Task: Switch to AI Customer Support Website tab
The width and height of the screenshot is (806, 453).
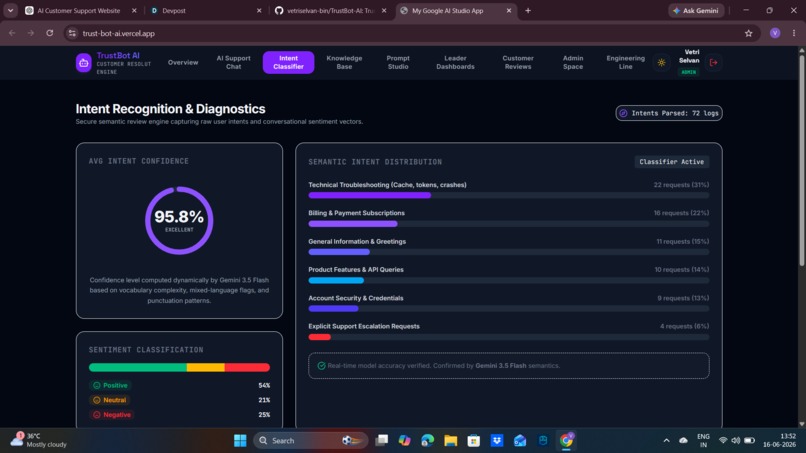Action: (79, 10)
